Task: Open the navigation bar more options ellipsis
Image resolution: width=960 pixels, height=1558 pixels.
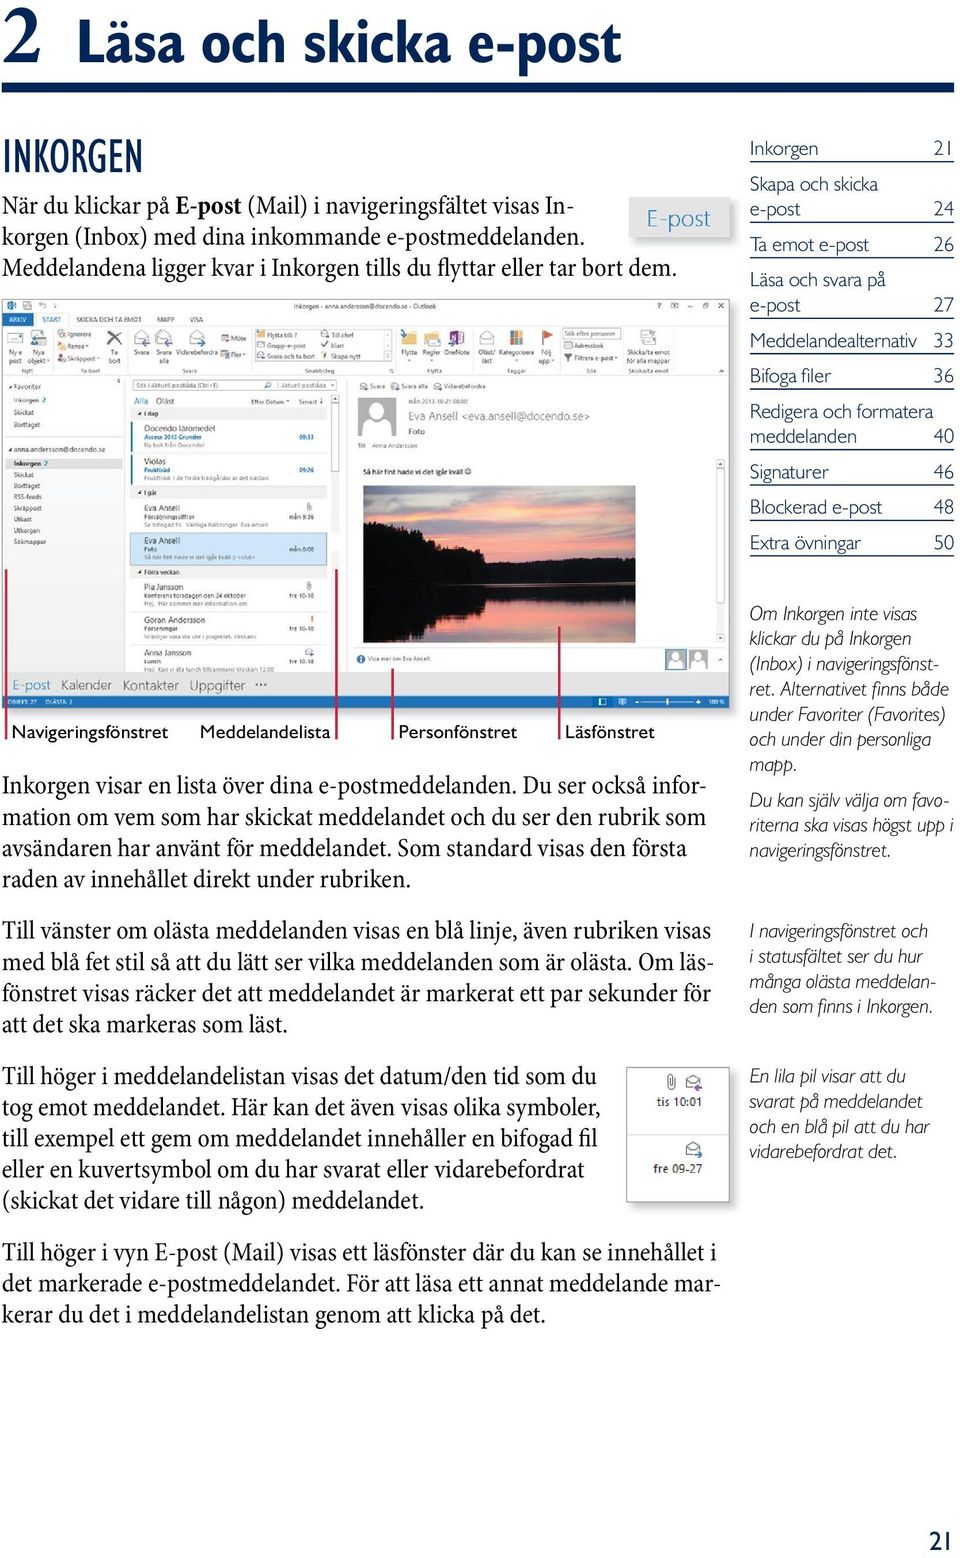Action: point(261,685)
